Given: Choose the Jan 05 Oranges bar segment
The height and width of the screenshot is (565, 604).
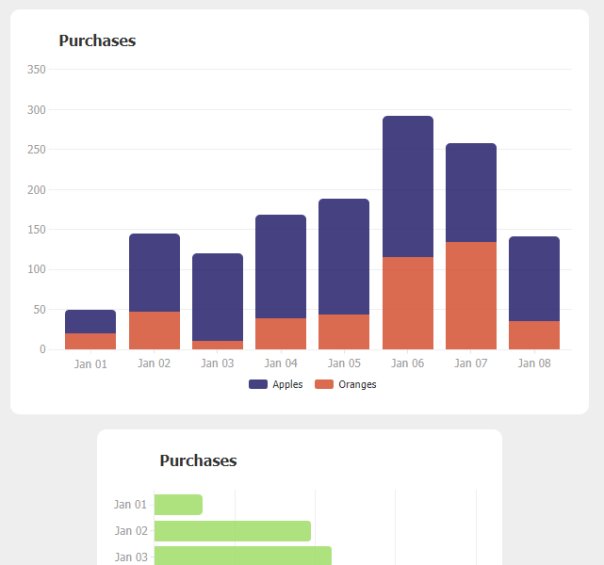Looking at the screenshot, I should tap(344, 332).
